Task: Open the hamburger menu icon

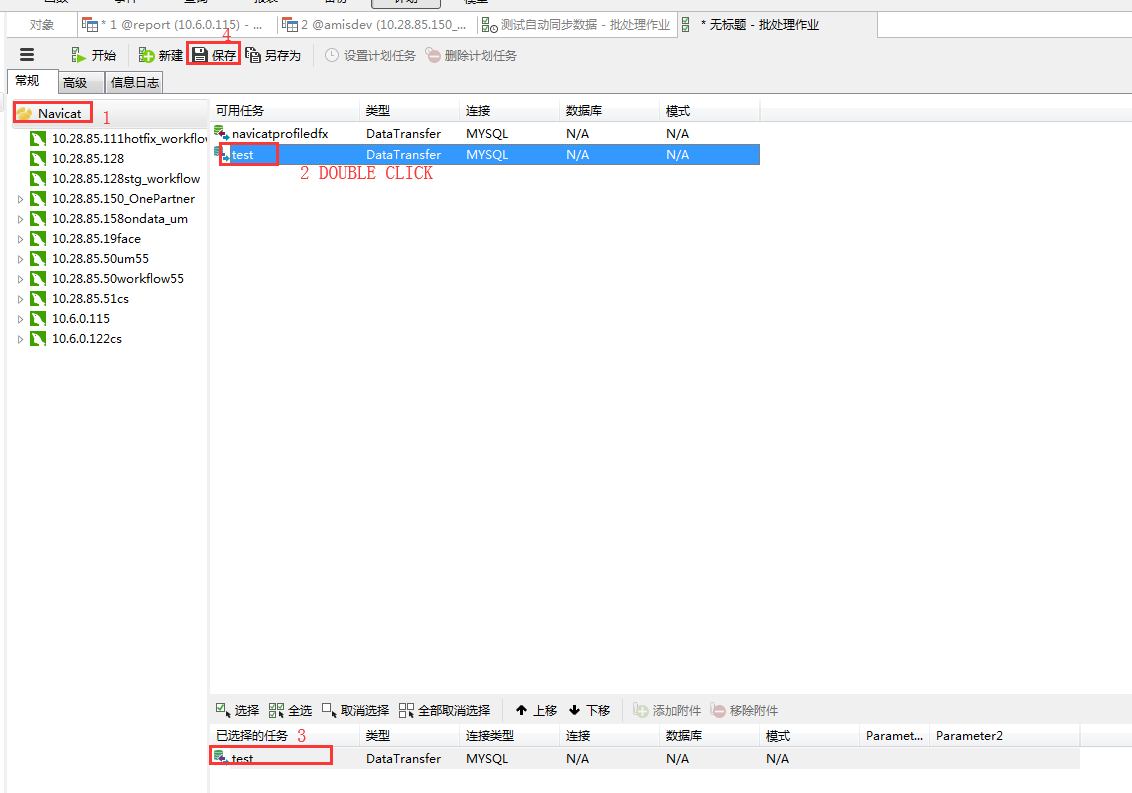Action: (x=27, y=55)
